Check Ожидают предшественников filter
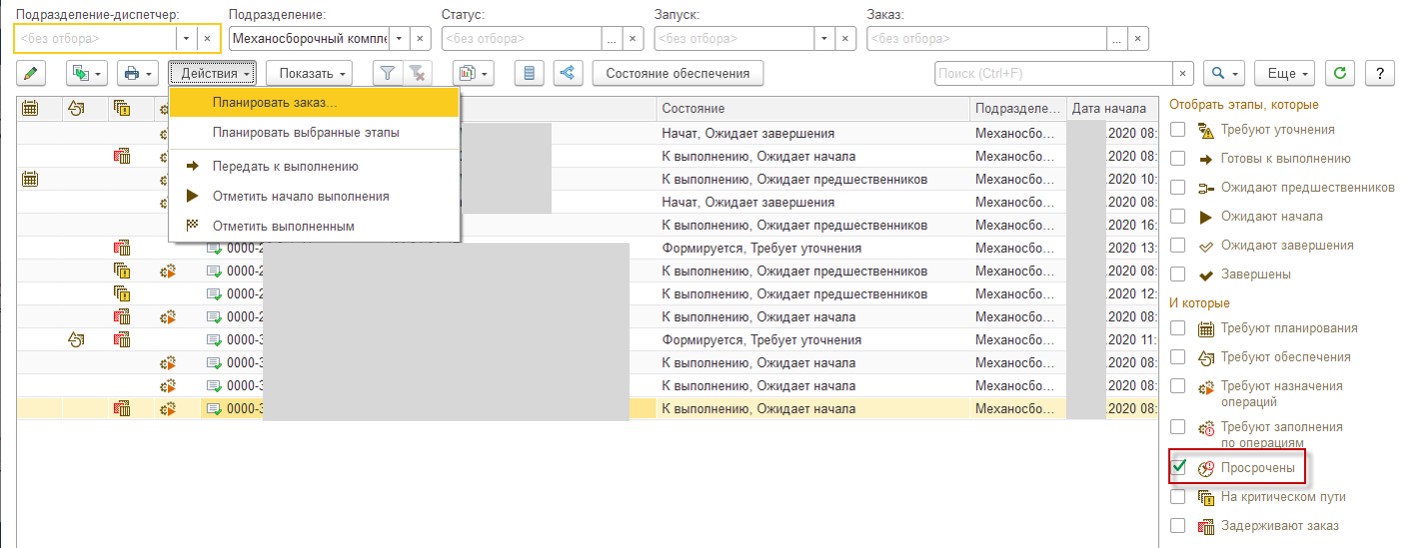The image size is (1416, 548). point(1178,188)
